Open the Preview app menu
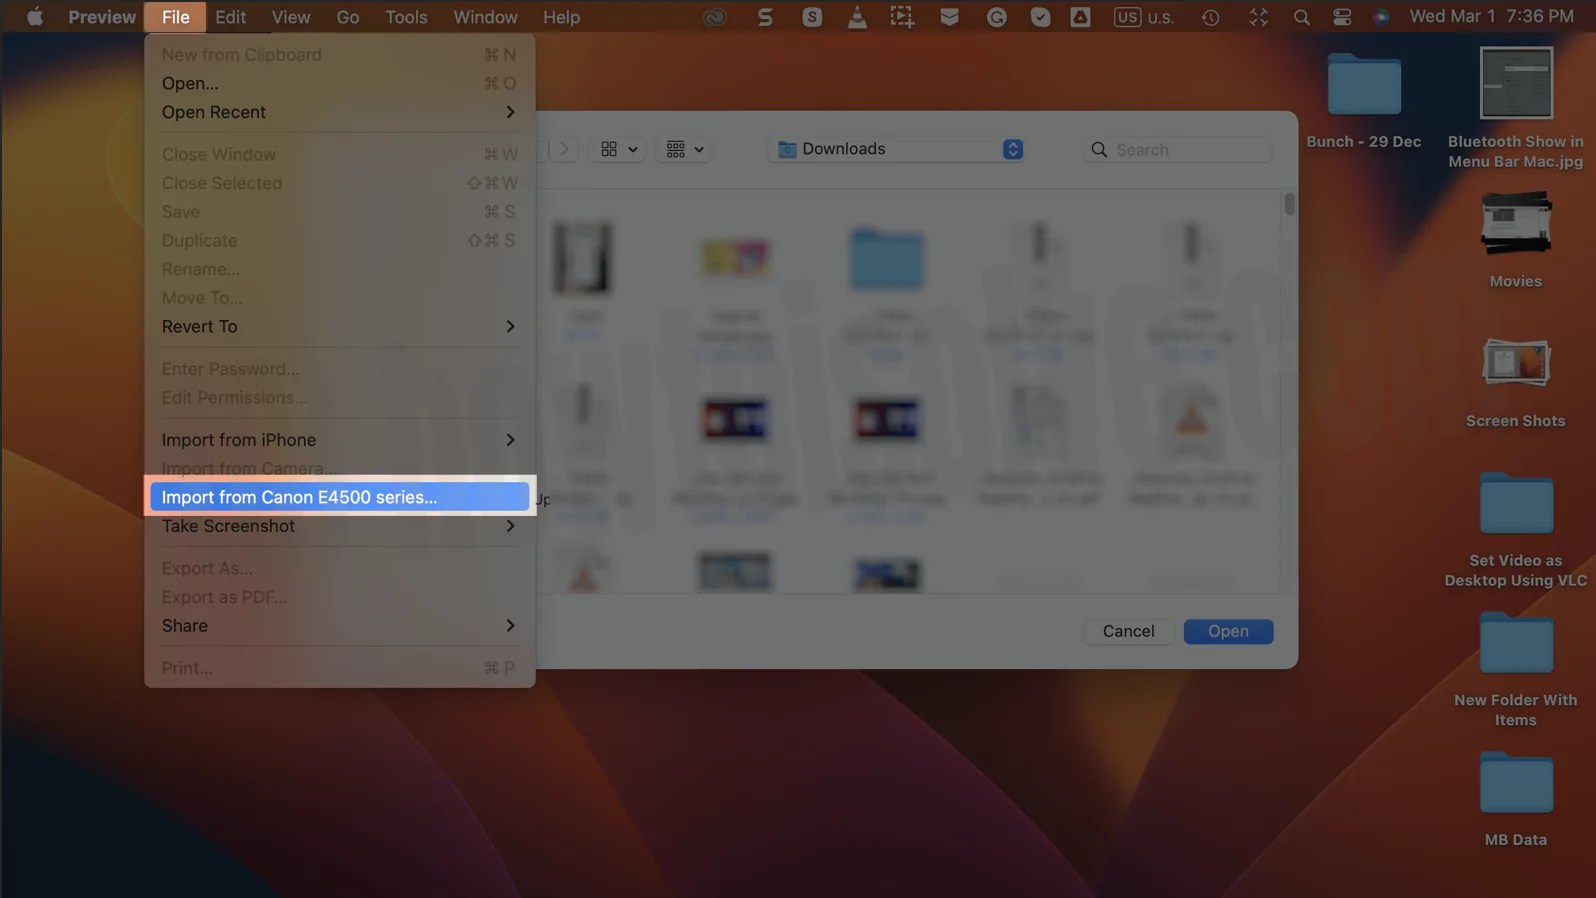Viewport: 1596px width, 898px height. (x=102, y=17)
